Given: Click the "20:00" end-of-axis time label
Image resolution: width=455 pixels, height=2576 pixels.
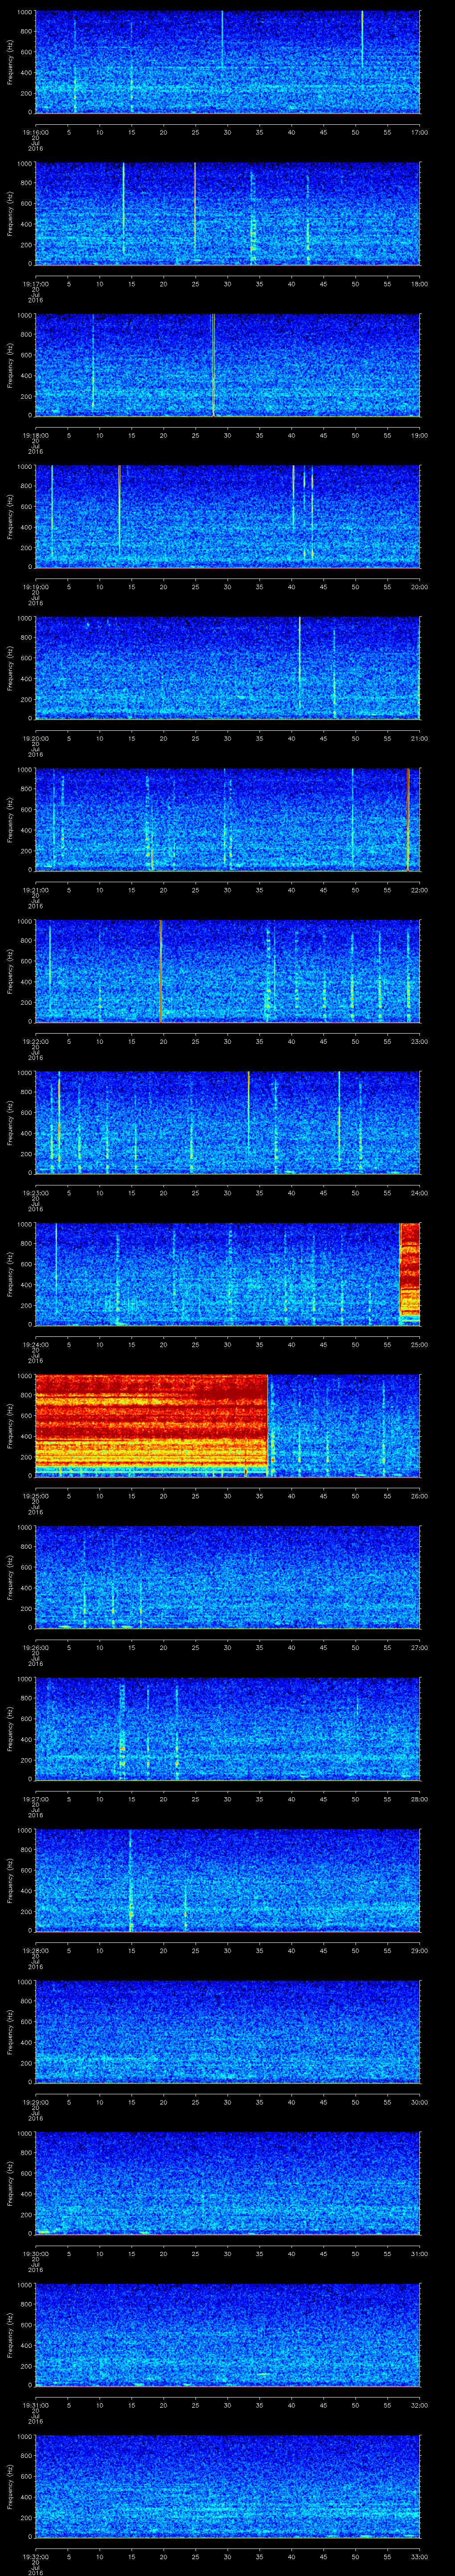Looking at the screenshot, I should (x=419, y=587).
